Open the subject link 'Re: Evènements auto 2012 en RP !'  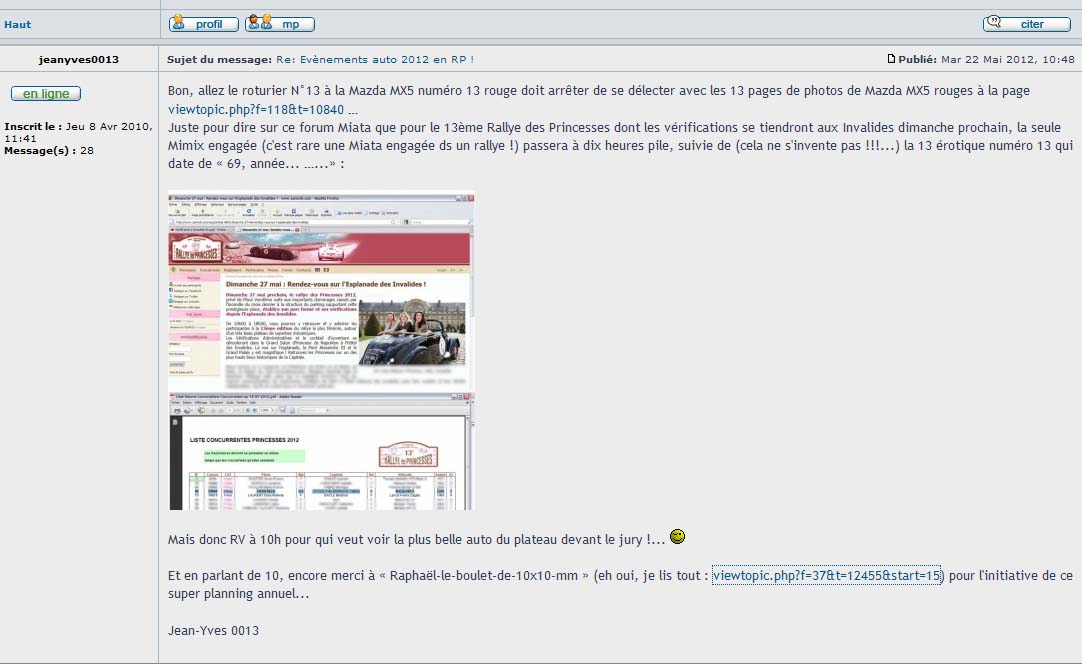pos(375,59)
